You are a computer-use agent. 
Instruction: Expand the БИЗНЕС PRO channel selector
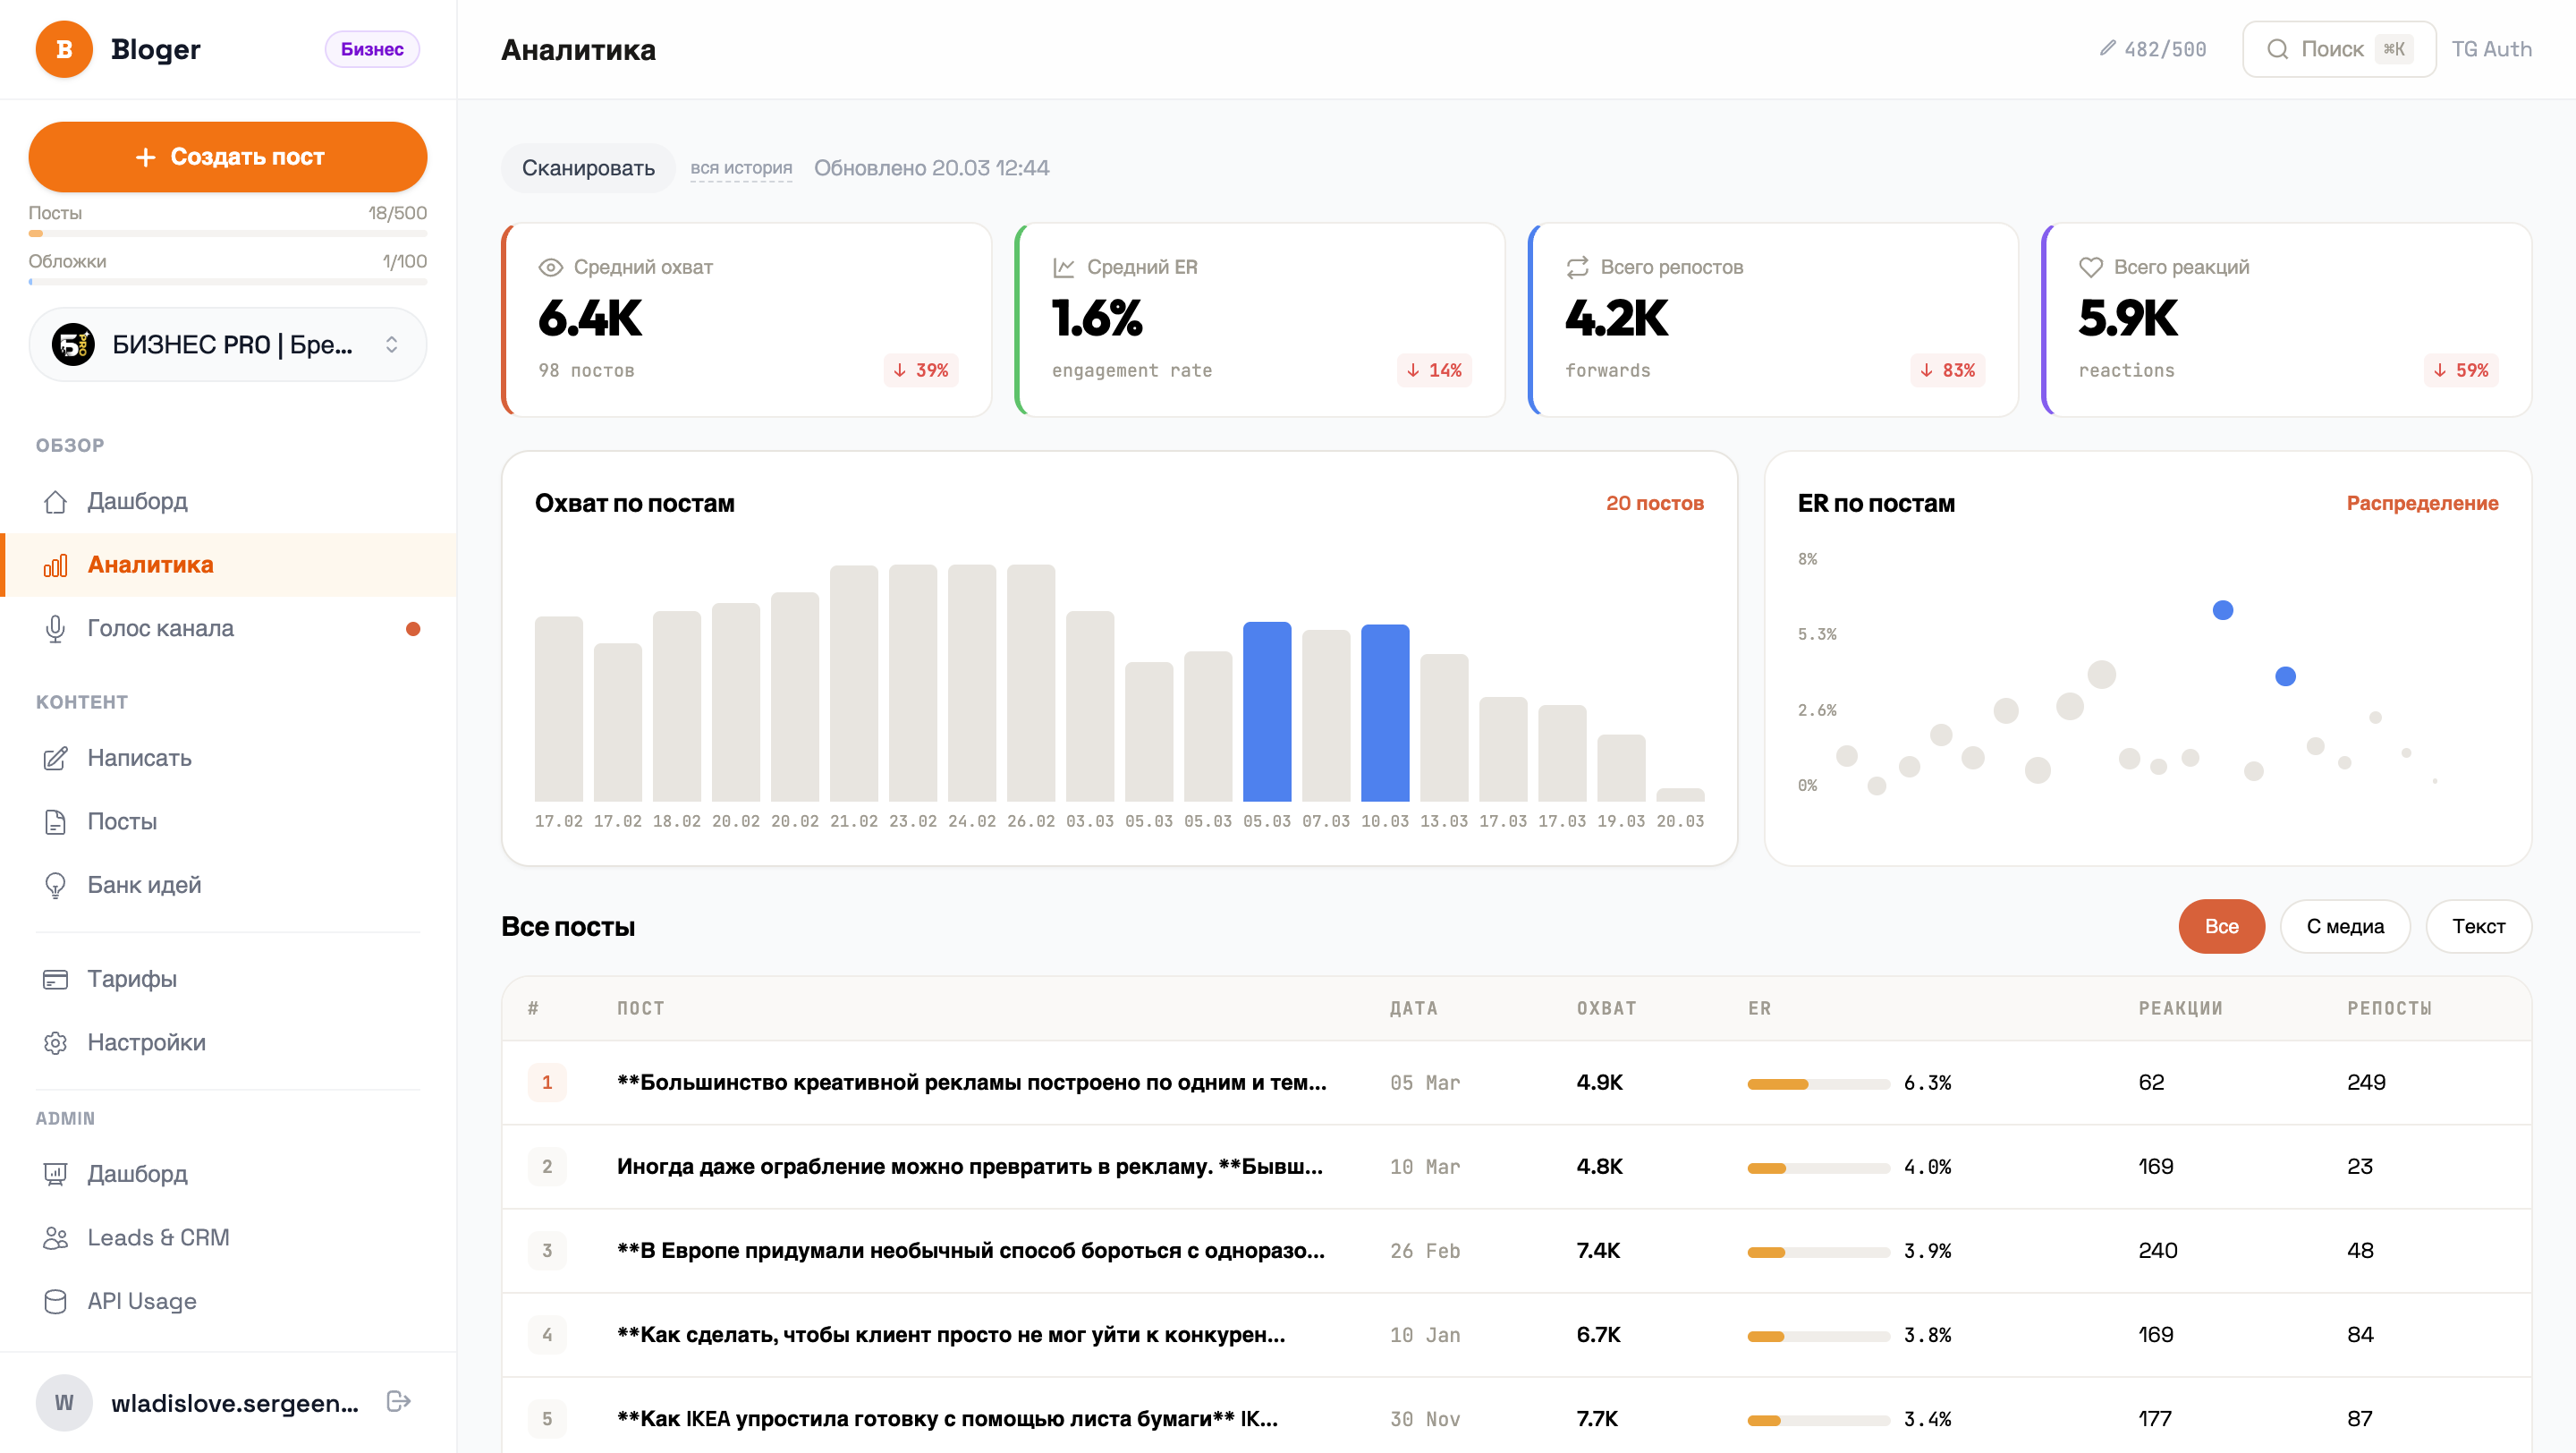click(228, 345)
